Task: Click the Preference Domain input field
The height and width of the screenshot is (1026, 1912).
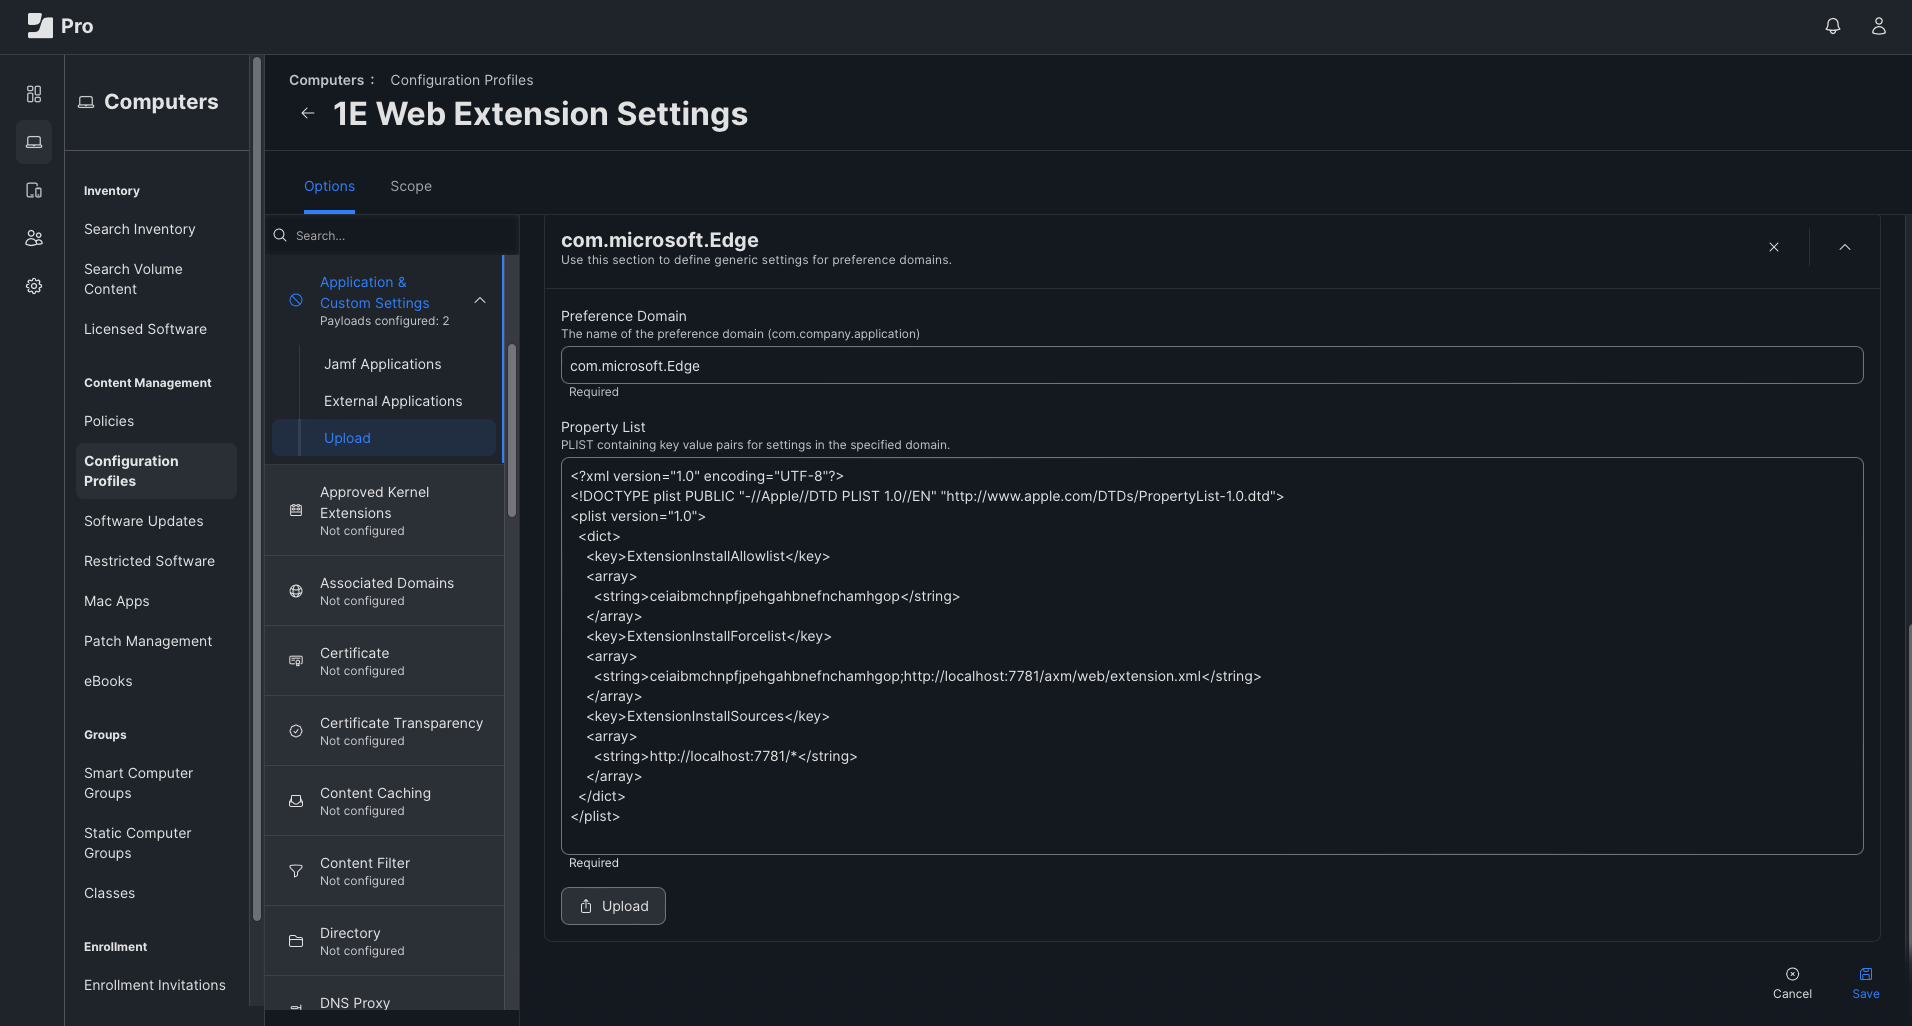Action: 1211,366
